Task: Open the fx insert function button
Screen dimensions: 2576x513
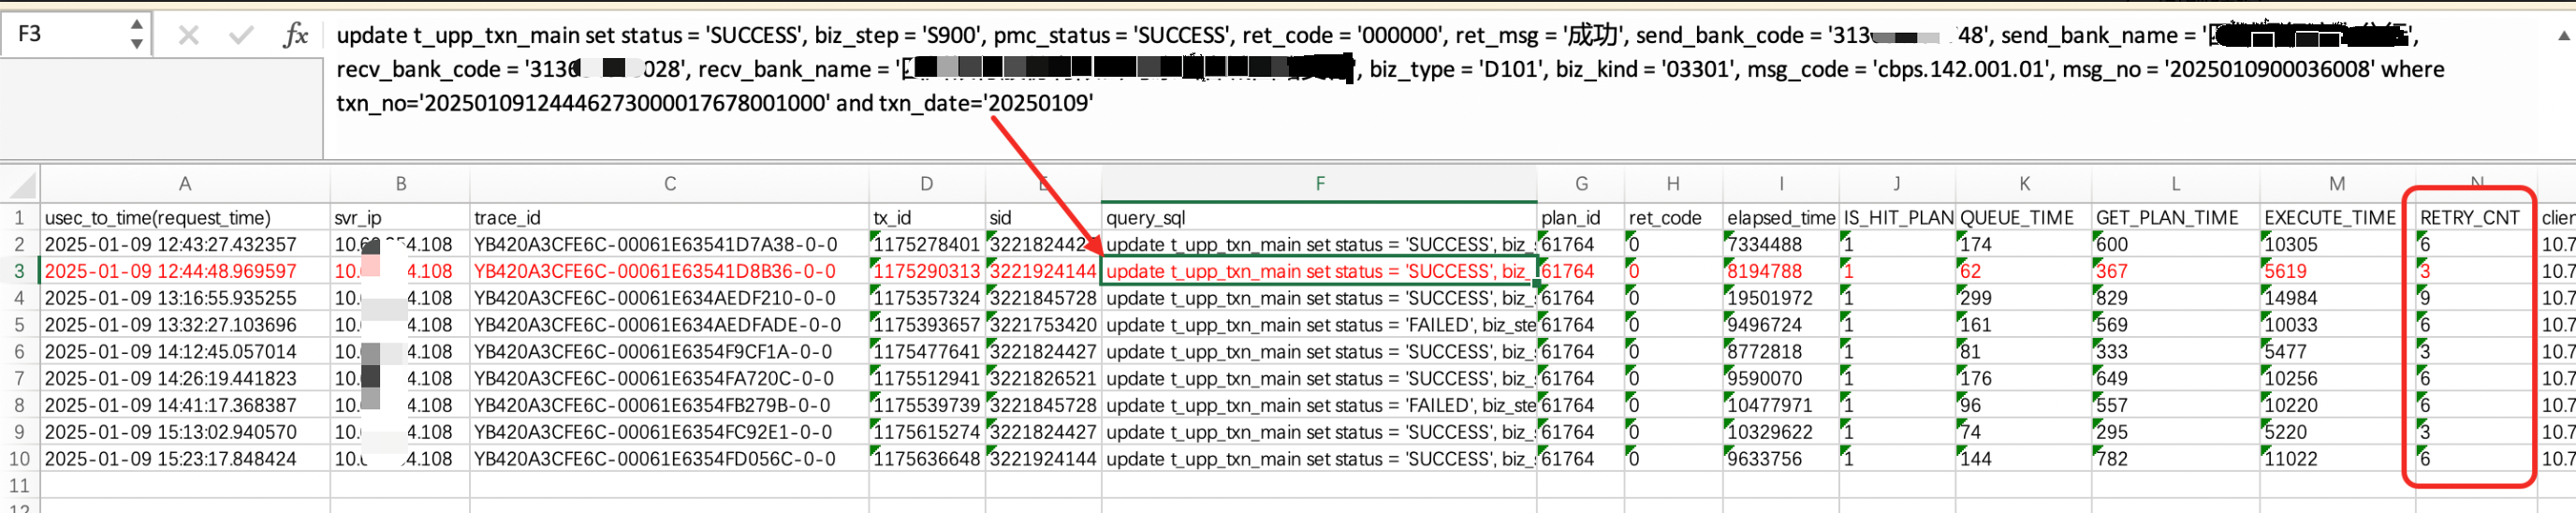Action: [x=295, y=36]
